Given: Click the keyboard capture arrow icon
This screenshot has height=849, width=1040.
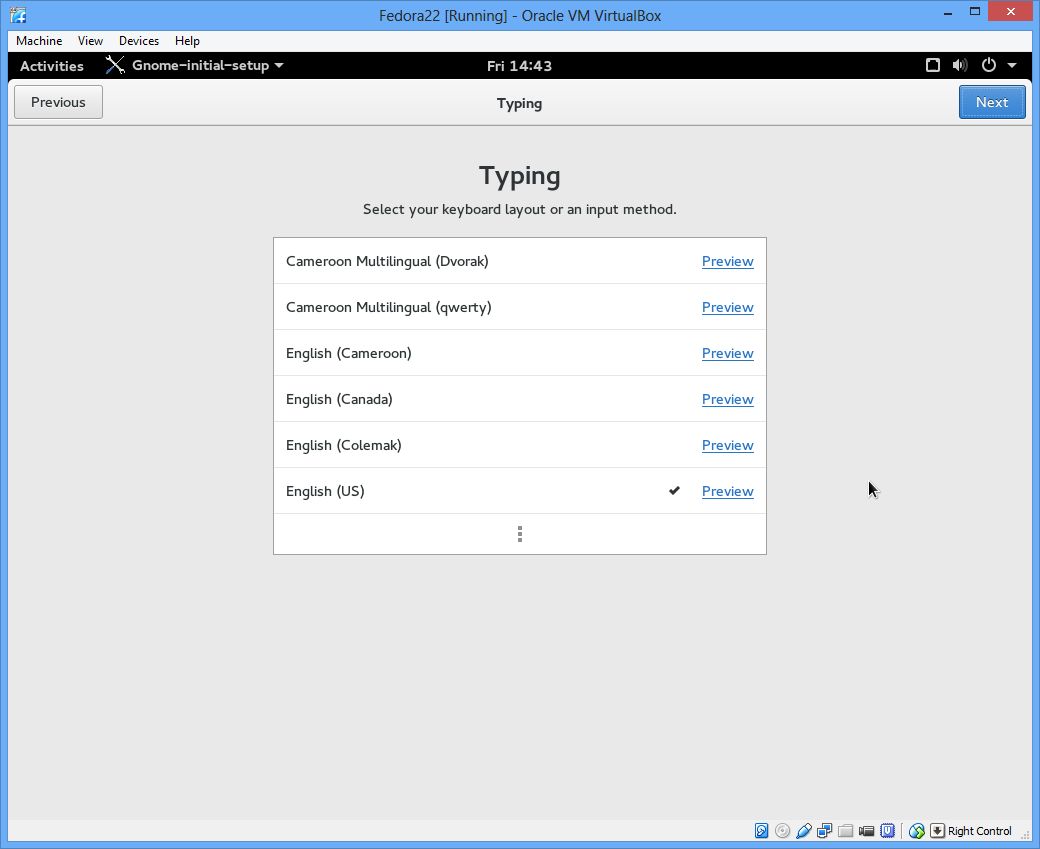Looking at the screenshot, I should 937,830.
